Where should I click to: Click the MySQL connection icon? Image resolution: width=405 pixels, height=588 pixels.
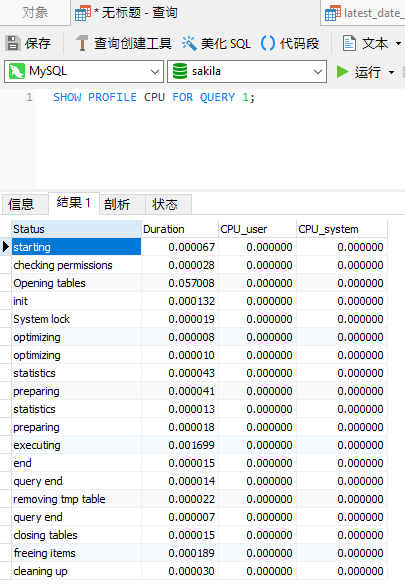(16, 71)
